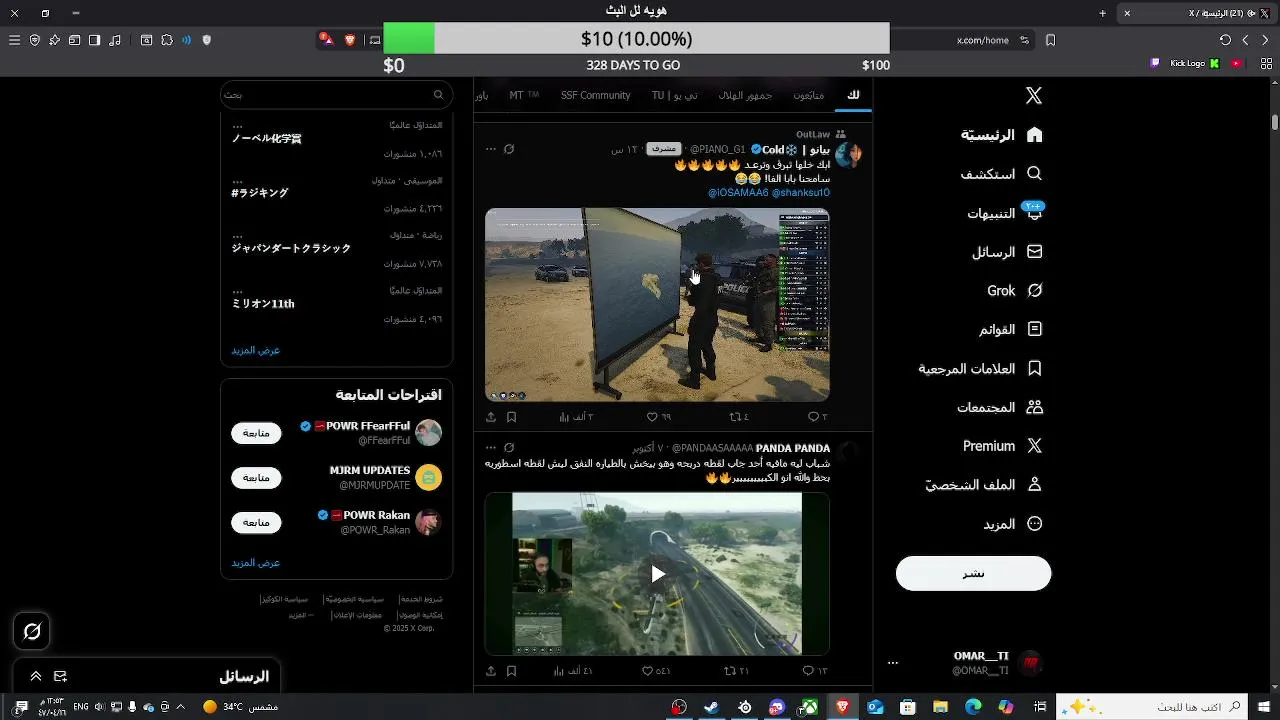Open more menu on PANDA PANDA post
This screenshot has width=1280, height=720.
pyautogui.click(x=490, y=448)
